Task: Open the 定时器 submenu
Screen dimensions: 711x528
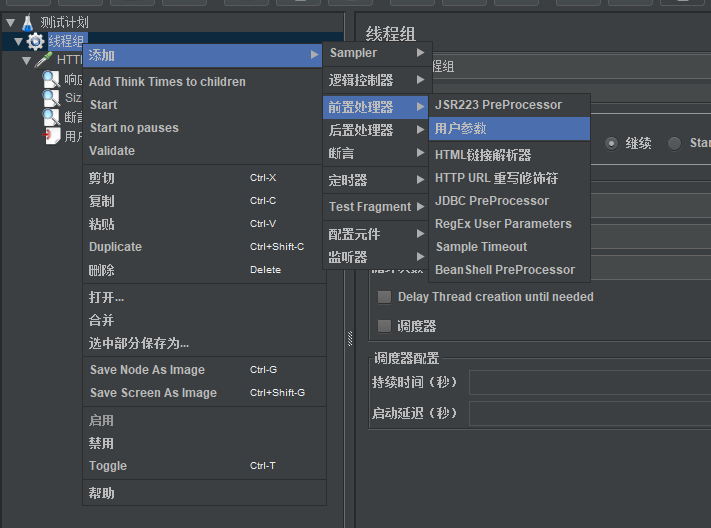Action: pyautogui.click(x=375, y=180)
